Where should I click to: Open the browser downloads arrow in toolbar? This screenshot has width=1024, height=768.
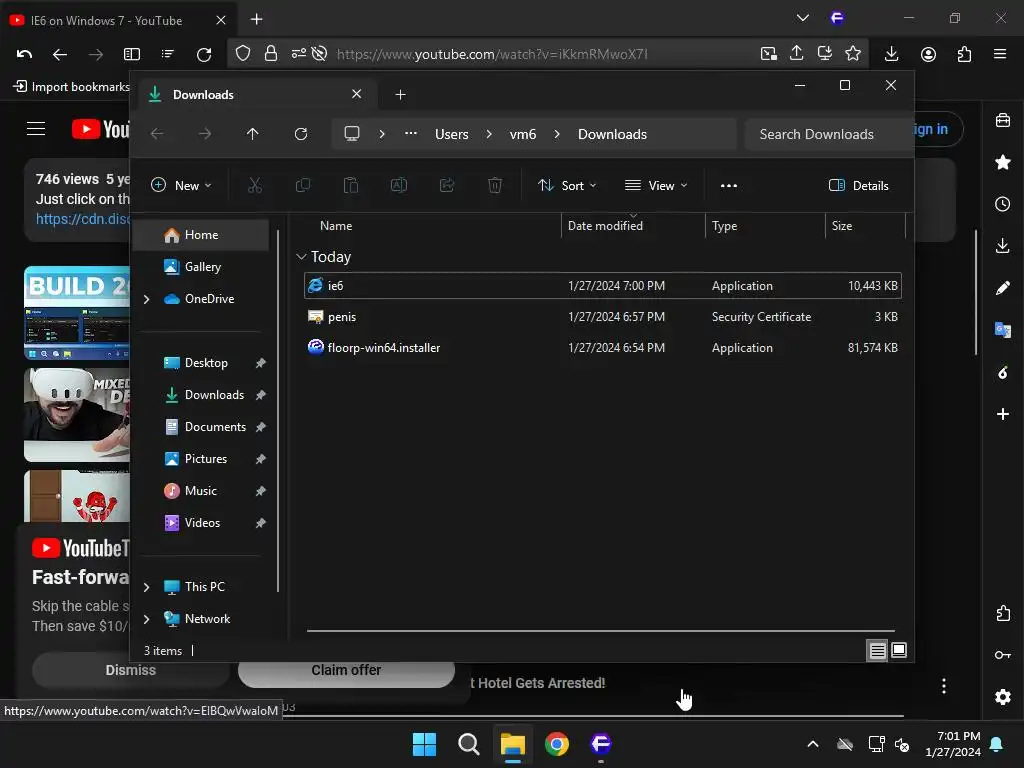pyautogui.click(x=891, y=54)
